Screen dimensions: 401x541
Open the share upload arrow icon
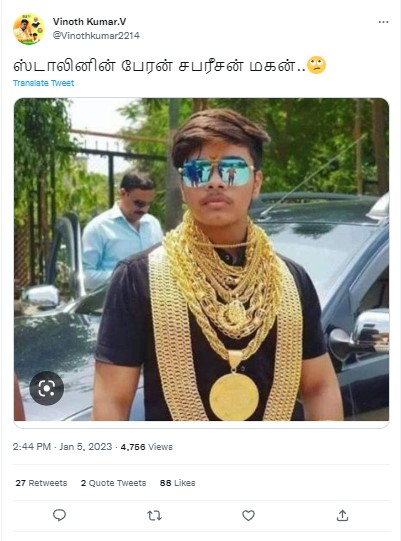(x=342, y=515)
